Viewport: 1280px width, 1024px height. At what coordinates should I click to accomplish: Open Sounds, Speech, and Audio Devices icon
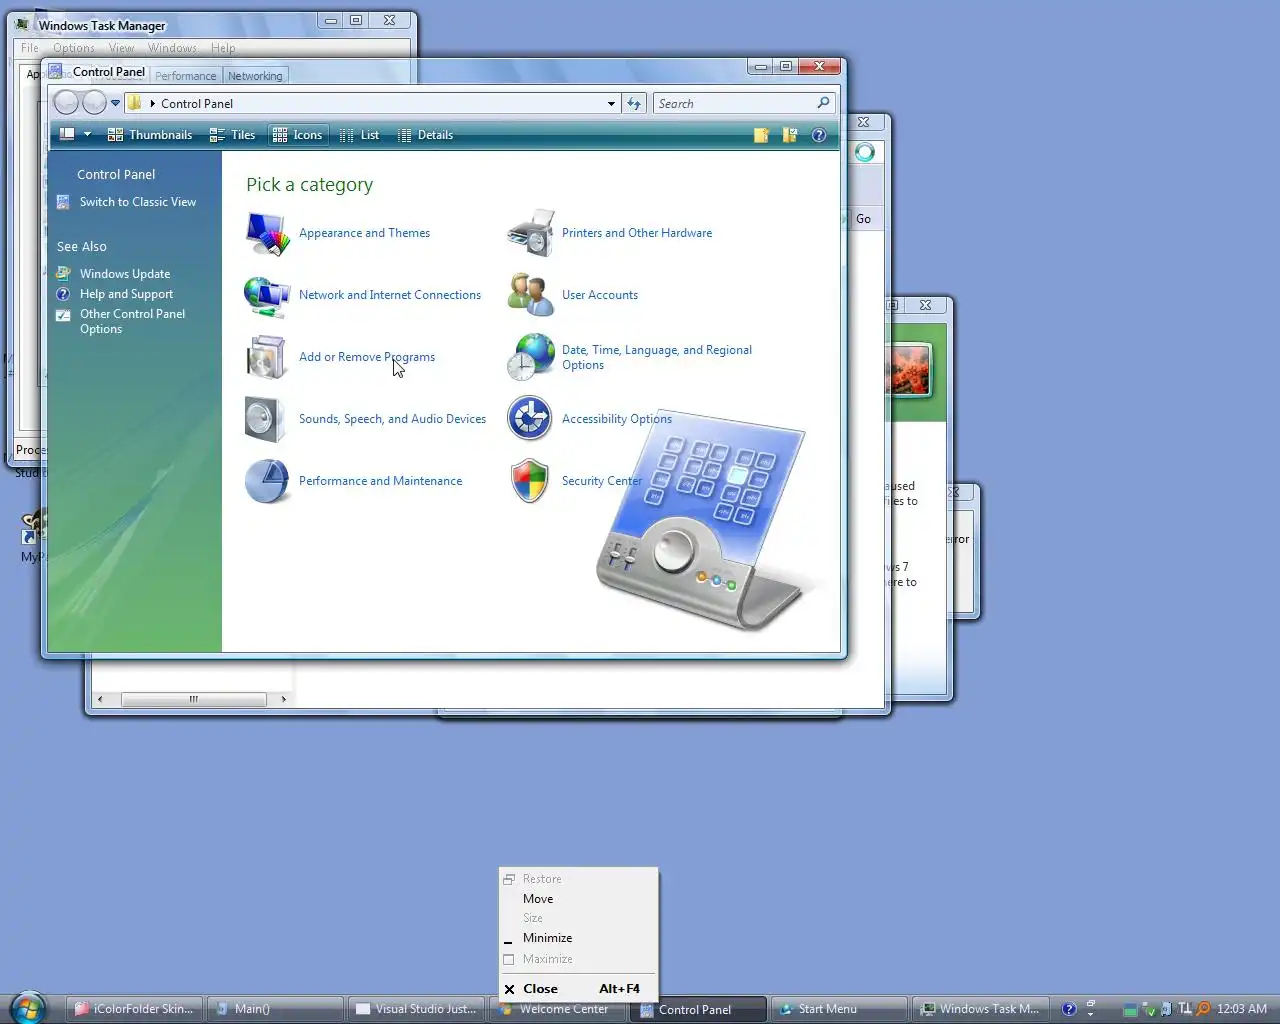tap(265, 419)
